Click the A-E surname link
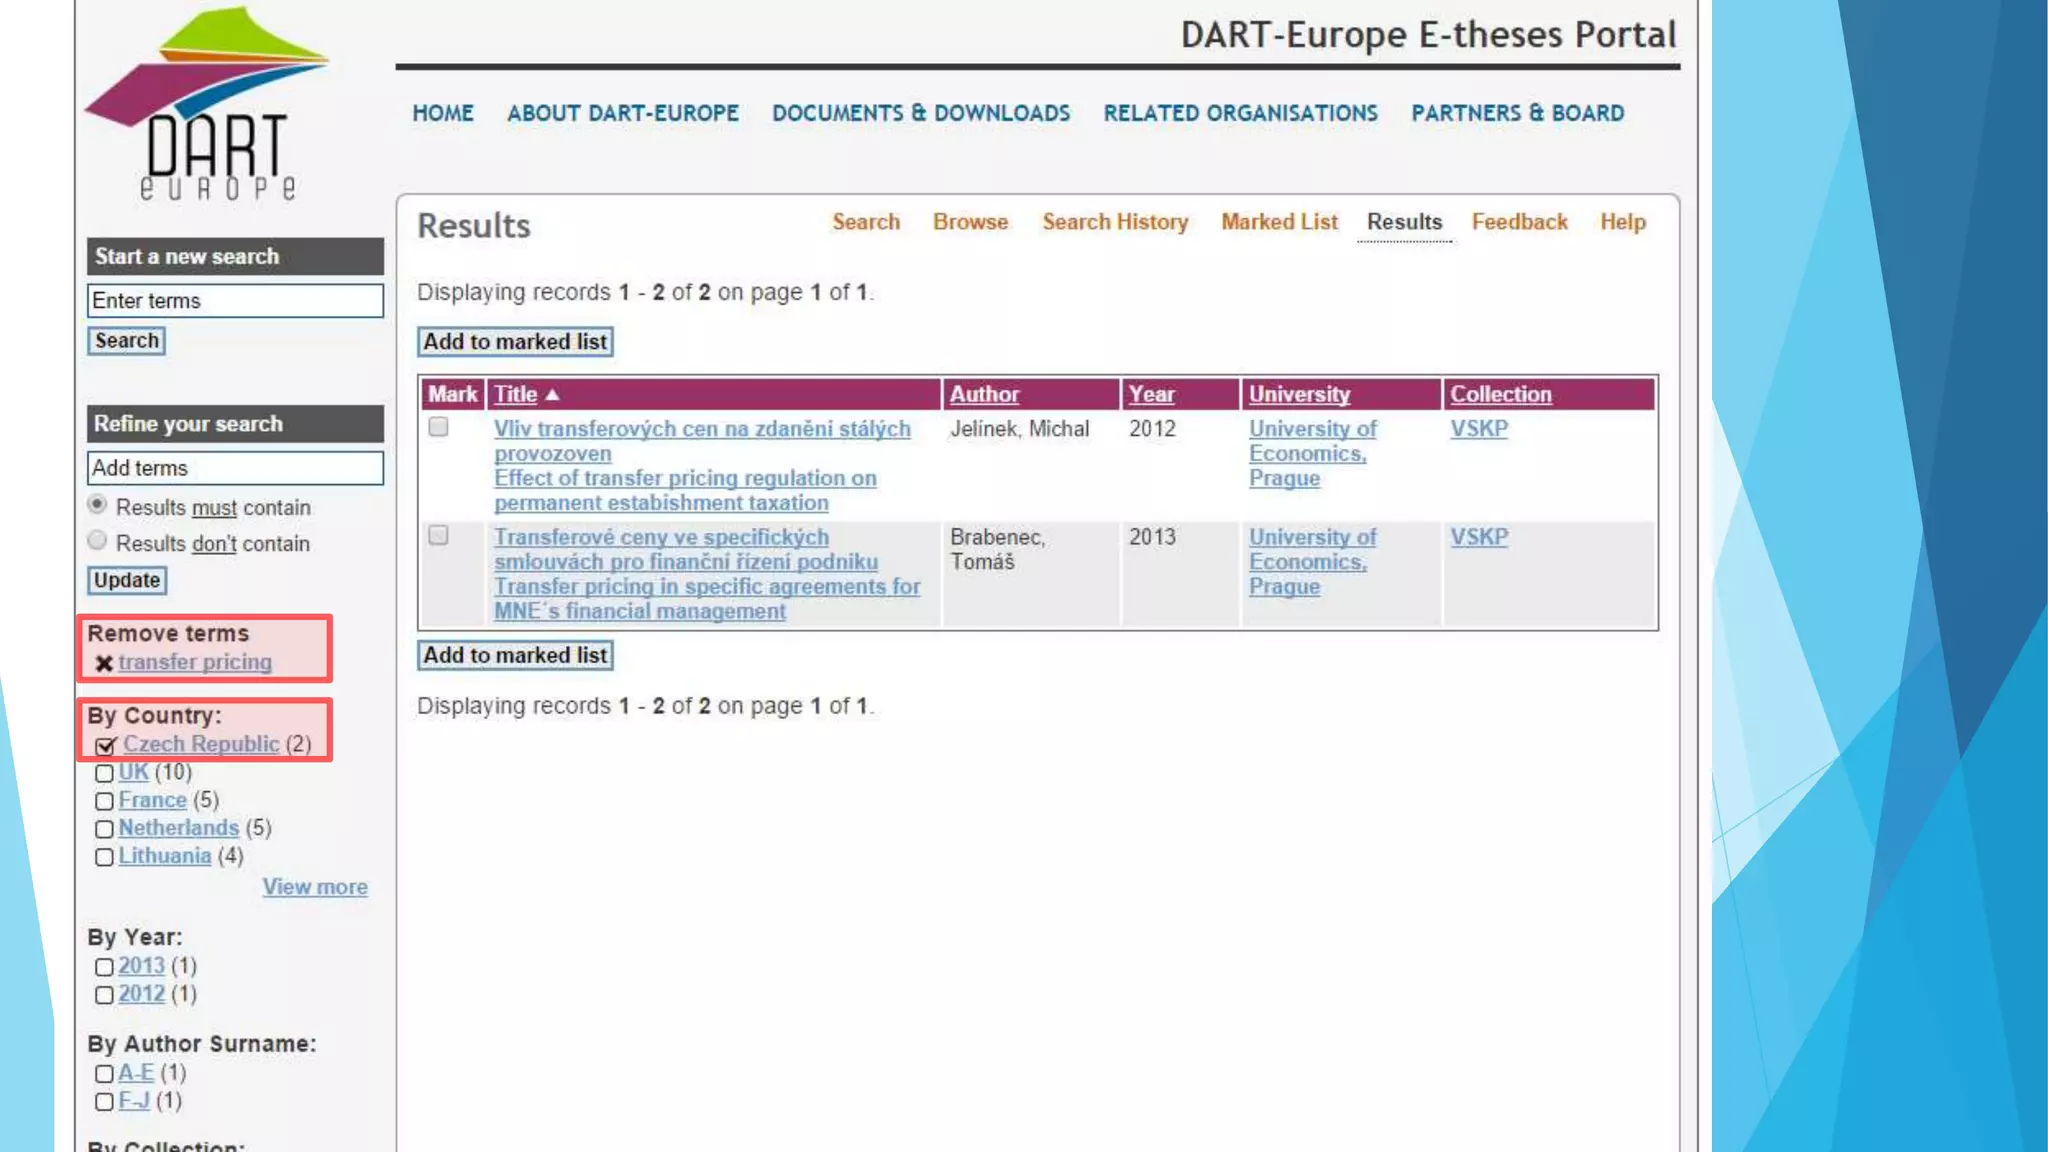This screenshot has height=1152, width=2048. tap(136, 1073)
